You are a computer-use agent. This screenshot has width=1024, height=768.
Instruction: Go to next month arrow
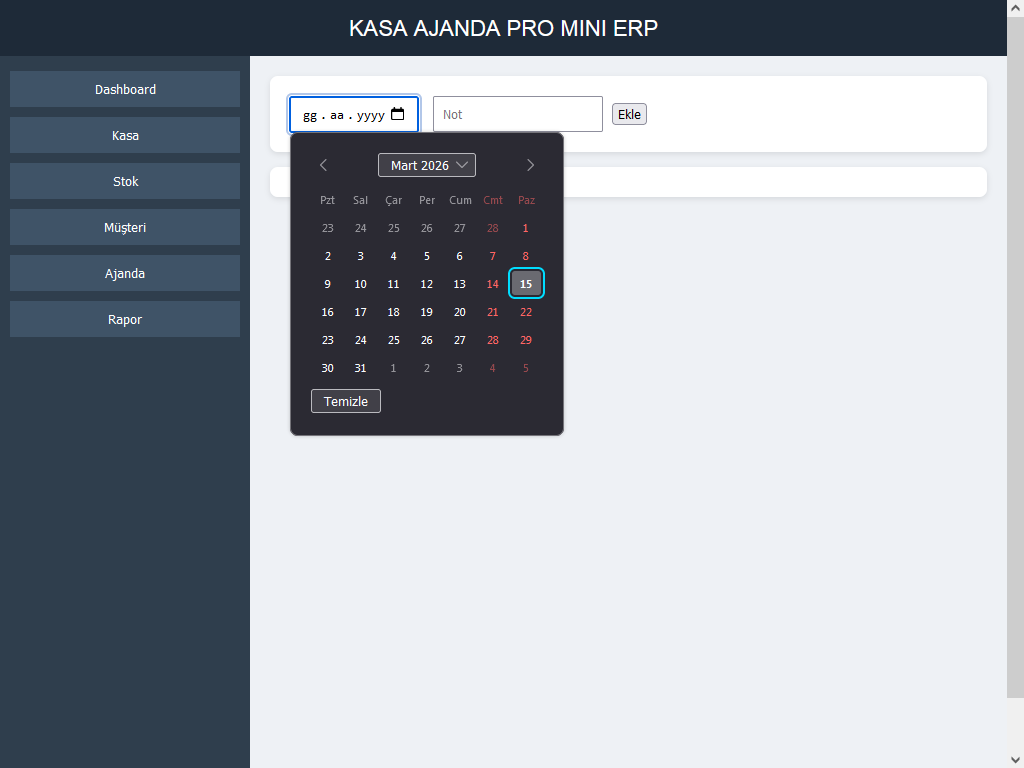point(530,165)
